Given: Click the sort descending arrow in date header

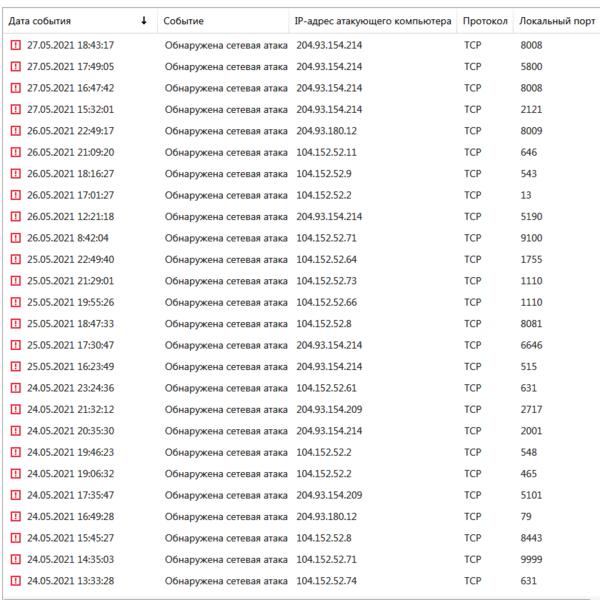Looking at the screenshot, I should tap(144, 21).
